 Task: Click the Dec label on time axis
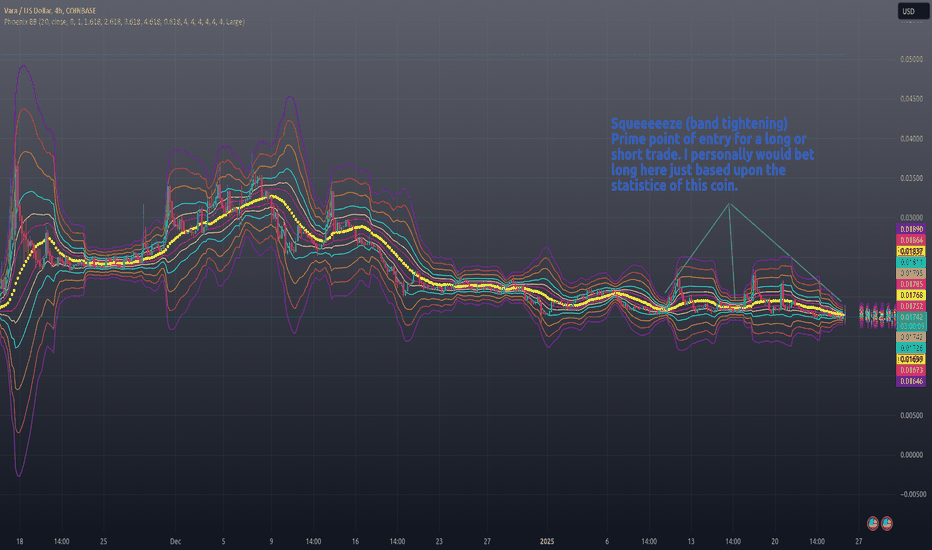tap(175, 541)
